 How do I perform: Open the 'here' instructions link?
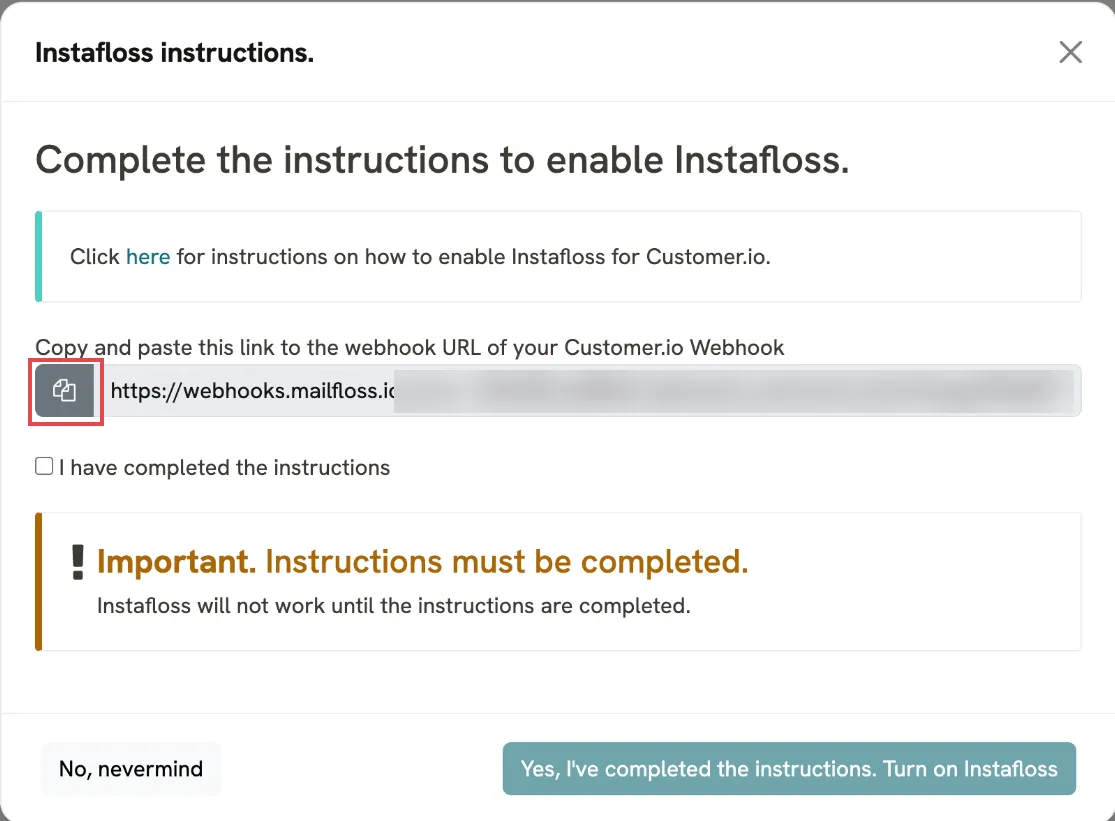148,257
